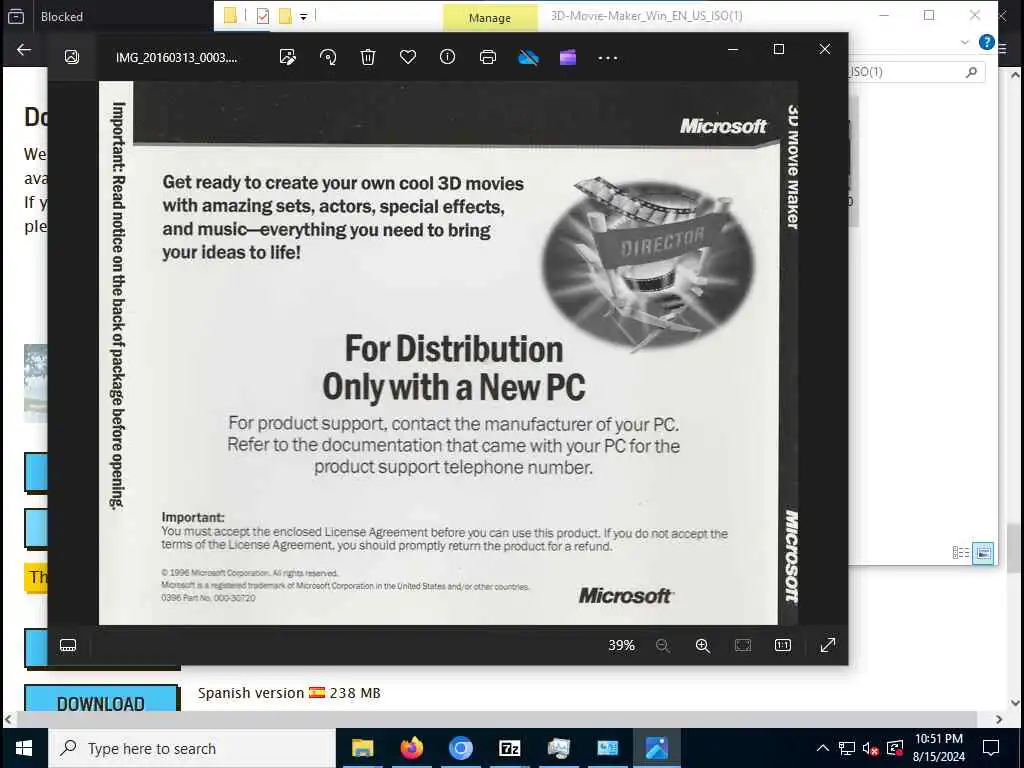The height and width of the screenshot is (768, 1024).
Task: Expand the hidden system tray icons chevron
Action: pos(823,748)
